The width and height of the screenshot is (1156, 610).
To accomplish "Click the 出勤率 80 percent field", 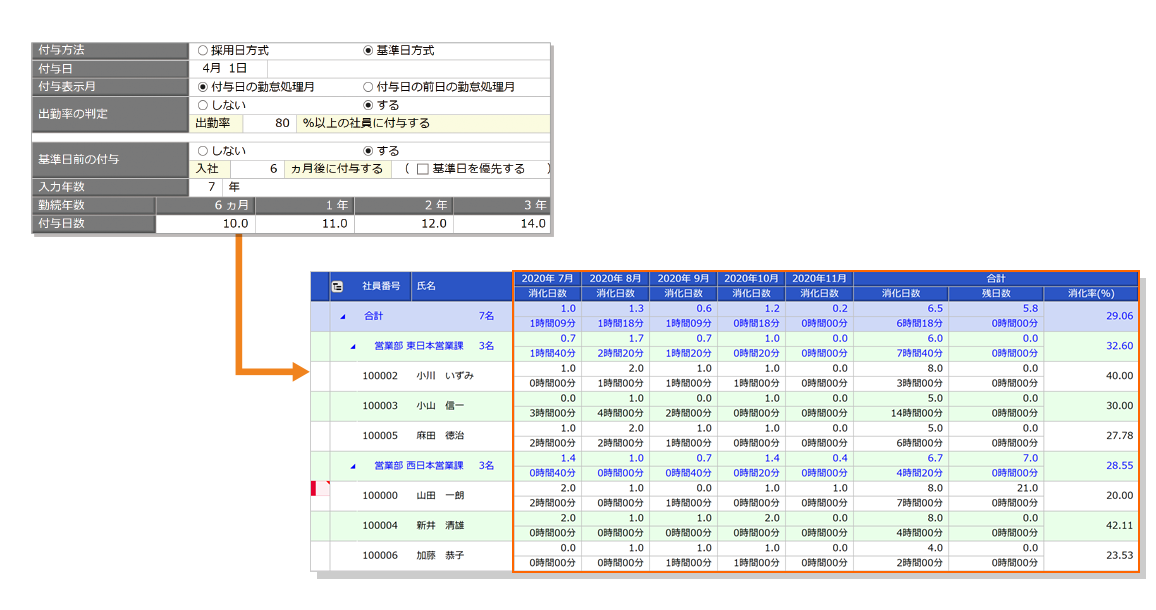I will pyautogui.click(x=269, y=123).
